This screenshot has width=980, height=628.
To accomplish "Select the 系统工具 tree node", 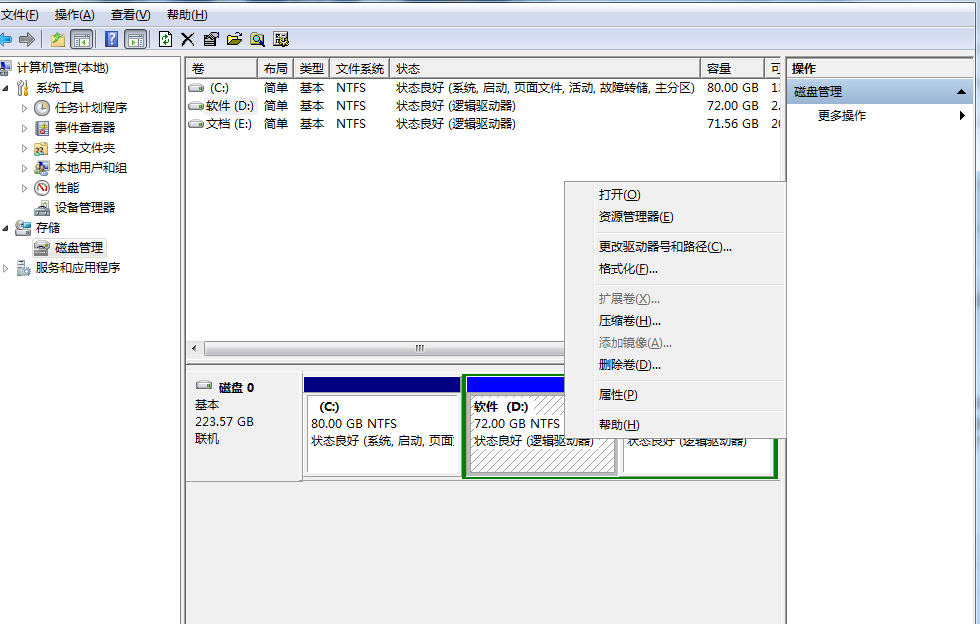I will point(60,87).
